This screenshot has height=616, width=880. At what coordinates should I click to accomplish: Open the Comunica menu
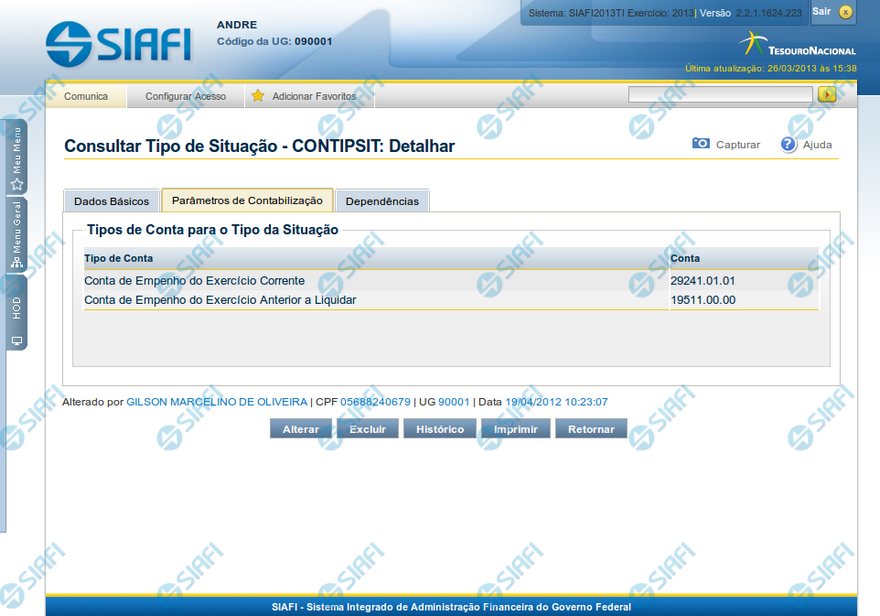tap(86, 96)
